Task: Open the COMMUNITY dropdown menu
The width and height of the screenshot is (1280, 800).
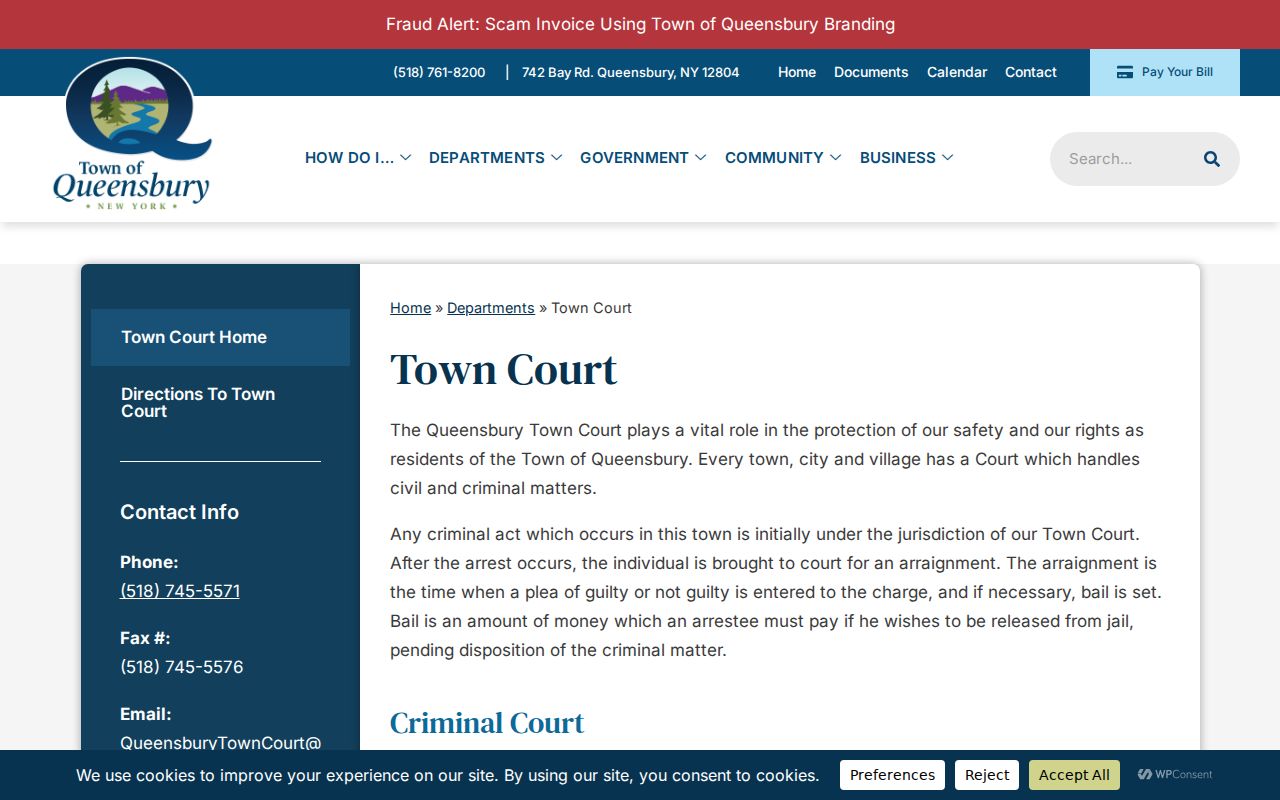Action: tap(783, 158)
